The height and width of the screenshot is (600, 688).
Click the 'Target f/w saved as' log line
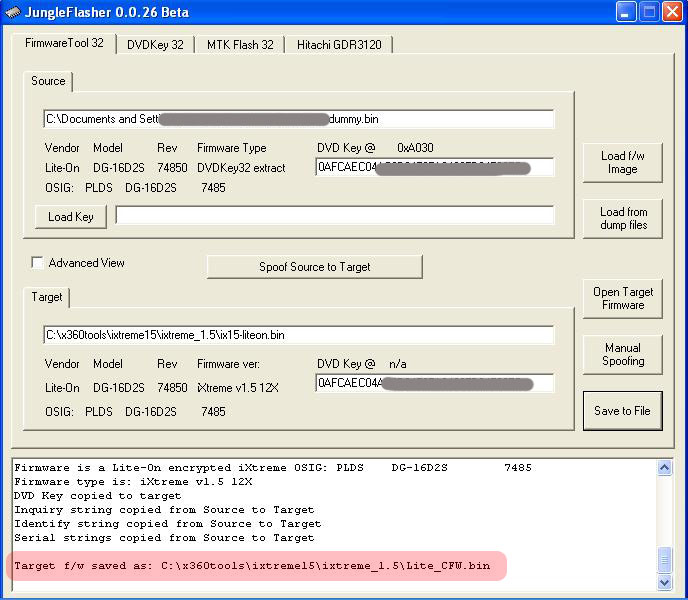coord(252,566)
